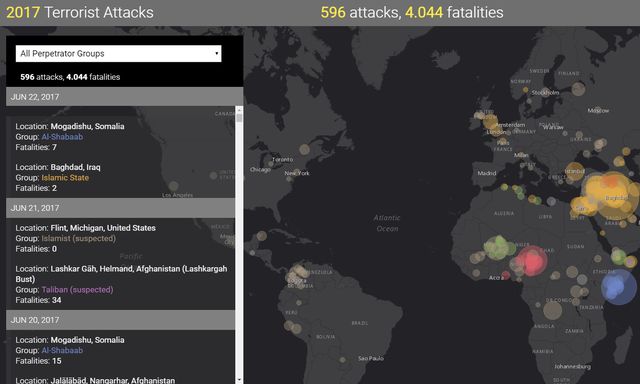Screen dimensions: 640x384
Task: Click the Islamist (suspected) group link
Action: [x=78, y=238]
